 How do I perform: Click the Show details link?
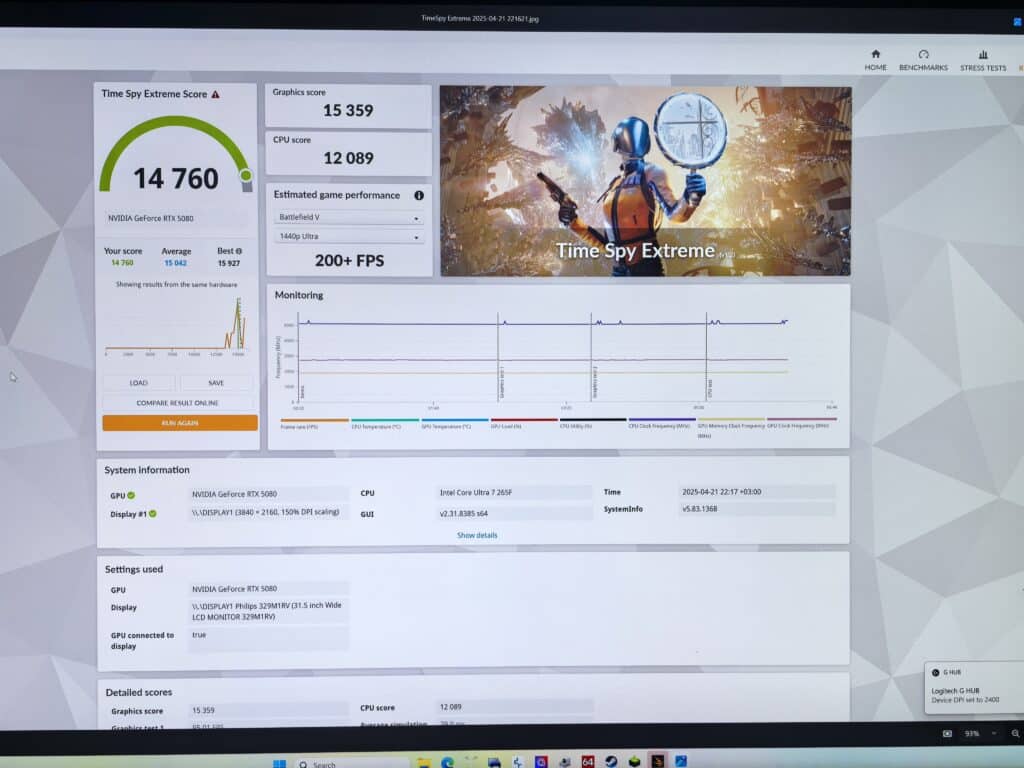click(x=477, y=536)
